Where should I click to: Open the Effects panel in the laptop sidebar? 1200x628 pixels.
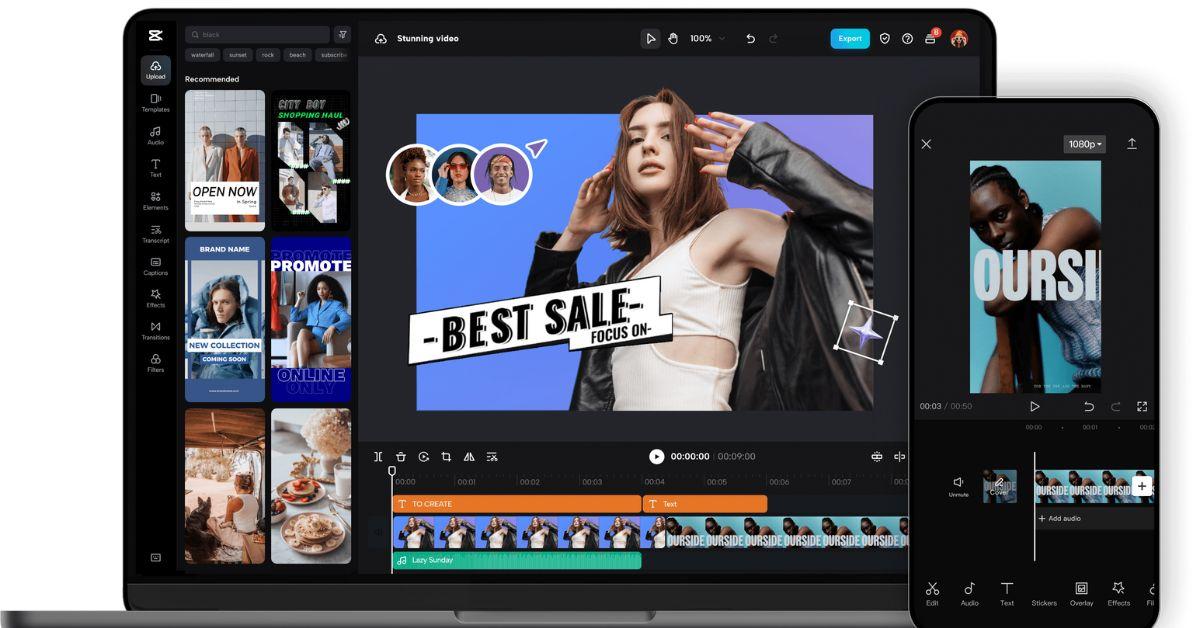click(155, 298)
